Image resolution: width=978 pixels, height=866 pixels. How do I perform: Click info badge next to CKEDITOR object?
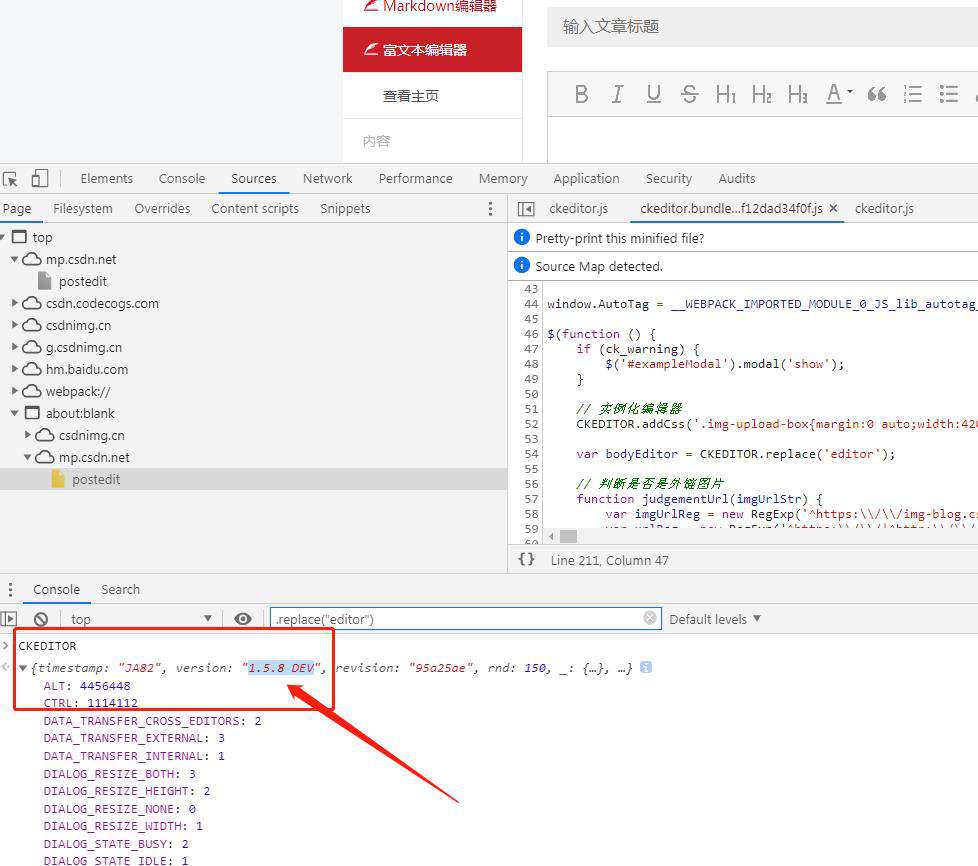(646, 668)
